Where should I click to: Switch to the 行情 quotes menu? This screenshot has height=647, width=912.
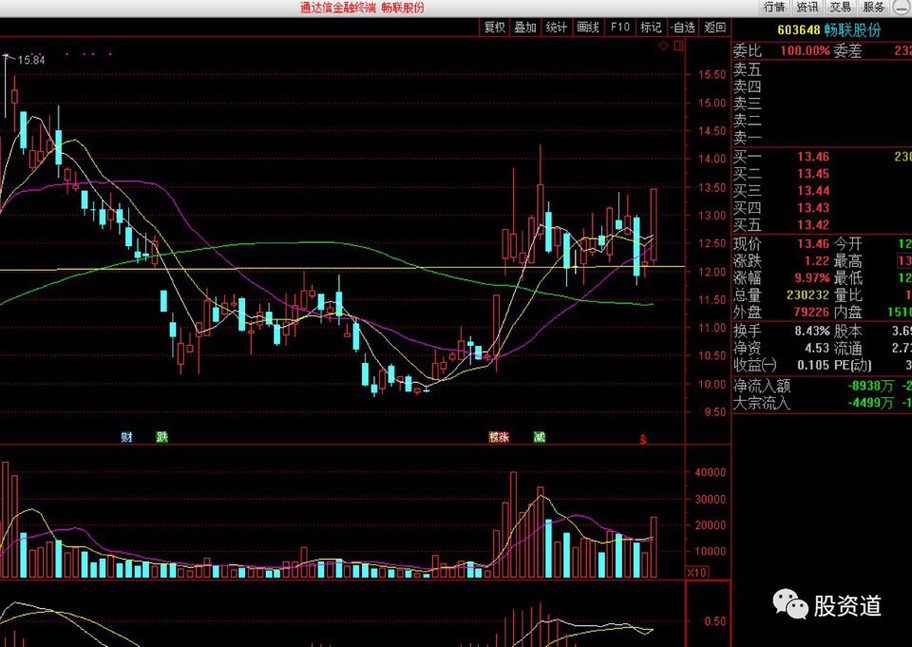pos(775,7)
